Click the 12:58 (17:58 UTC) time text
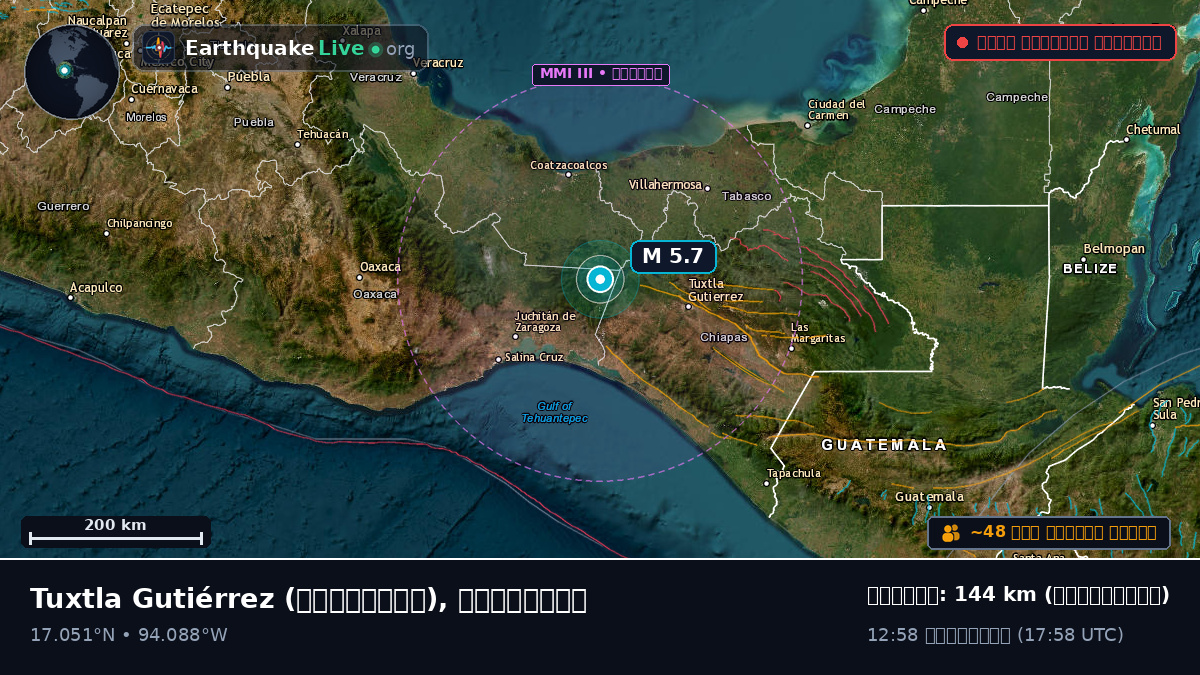Screen dimensions: 1200x675 (995, 635)
